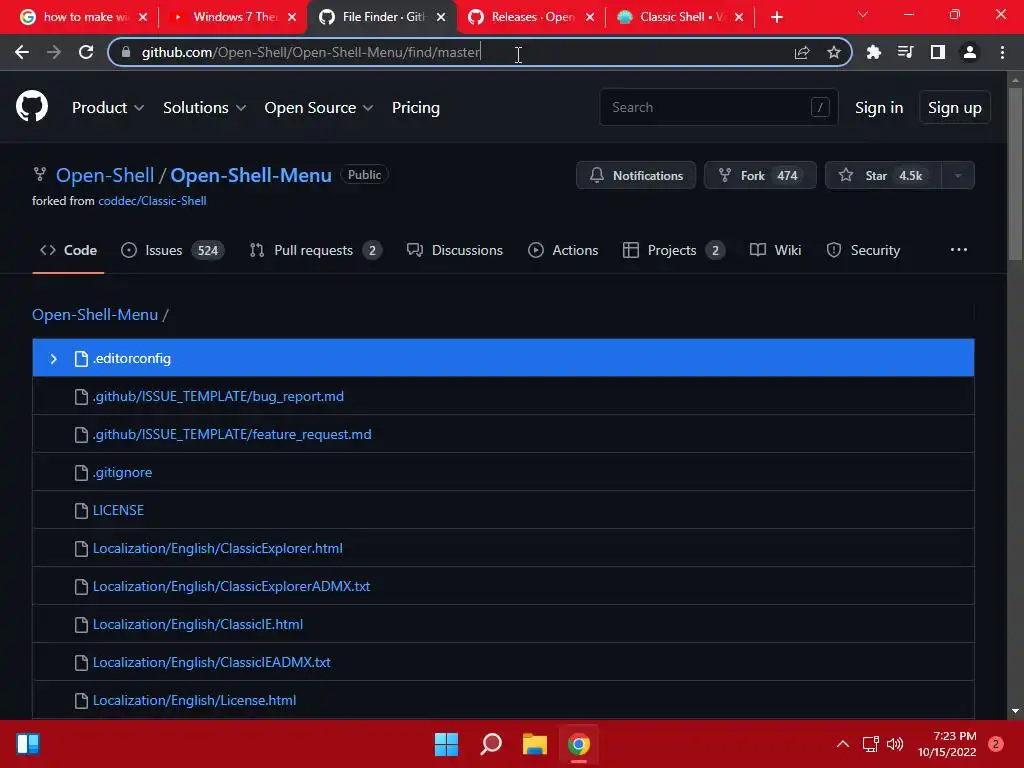Open the Projects tab
1024x768 pixels.
click(674, 250)
